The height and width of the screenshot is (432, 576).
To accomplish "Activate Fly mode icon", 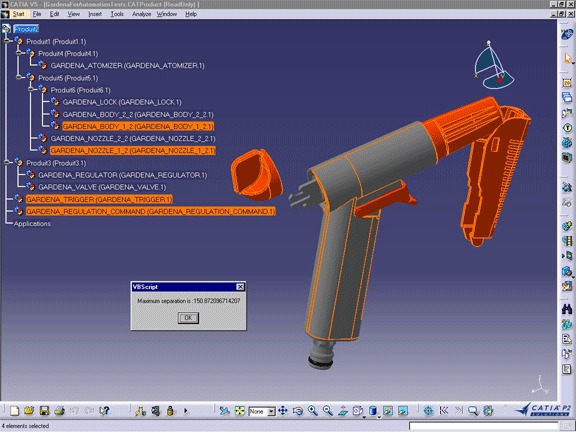I will 224,411.
